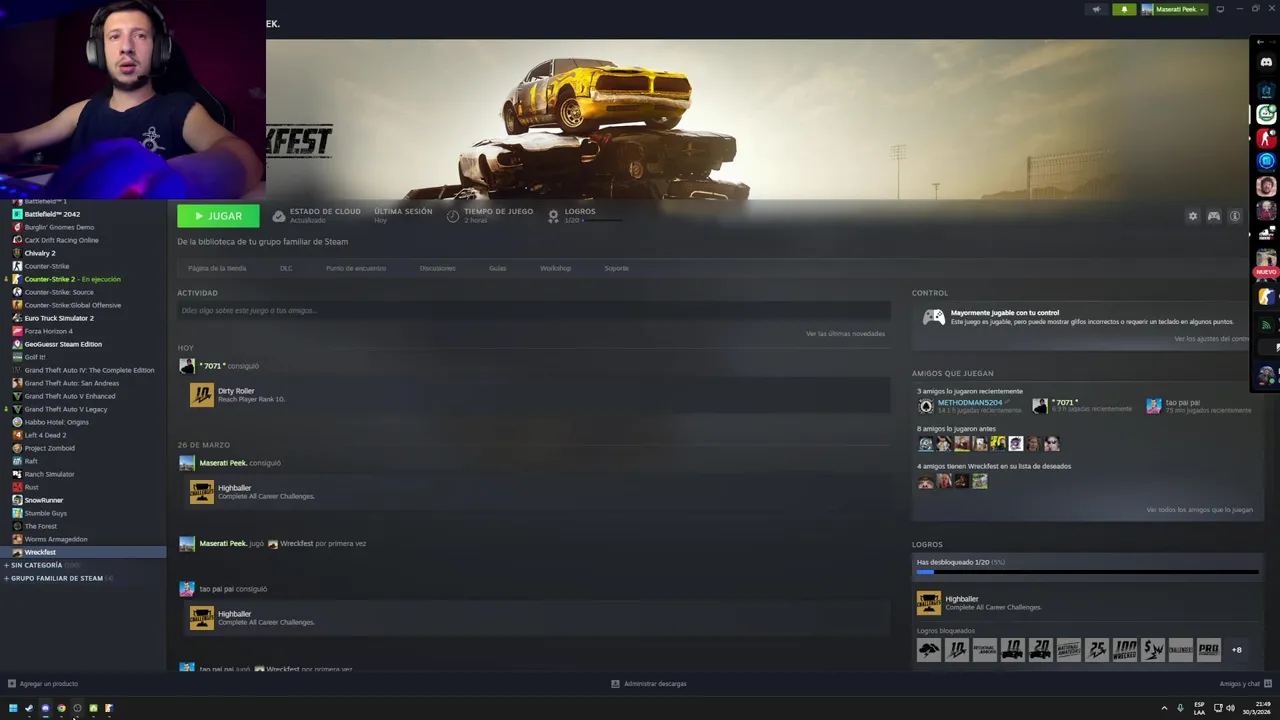Open the Discusiones tab
The width and height of the screenshot is (1280, 720).
tap(437, 268)
